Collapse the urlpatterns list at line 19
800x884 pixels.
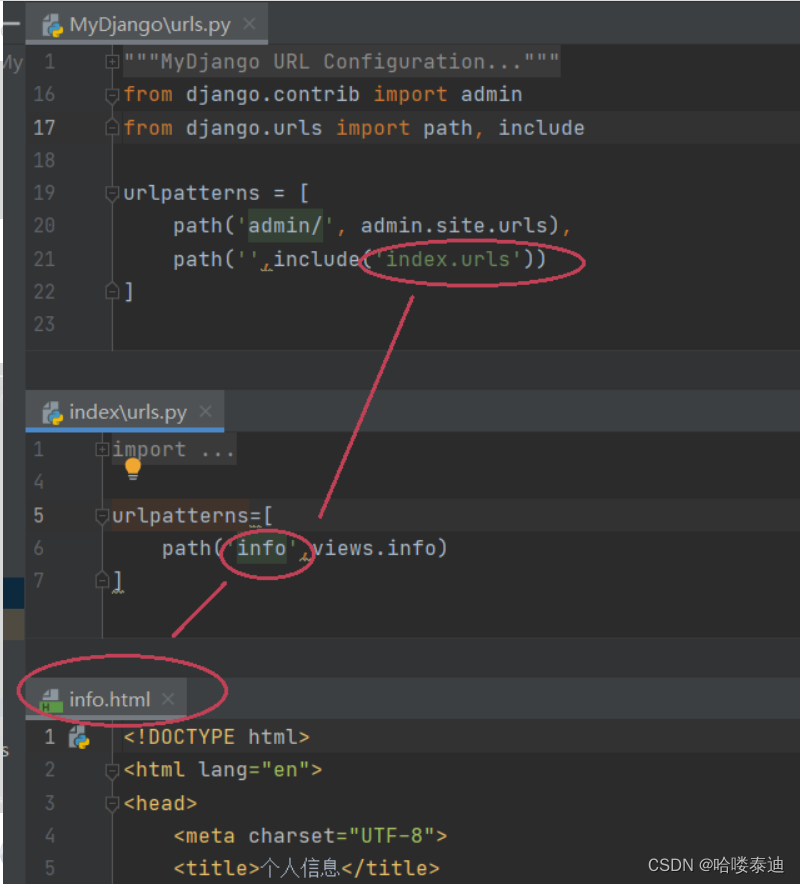pyautogui.click(x=112, y=193)
